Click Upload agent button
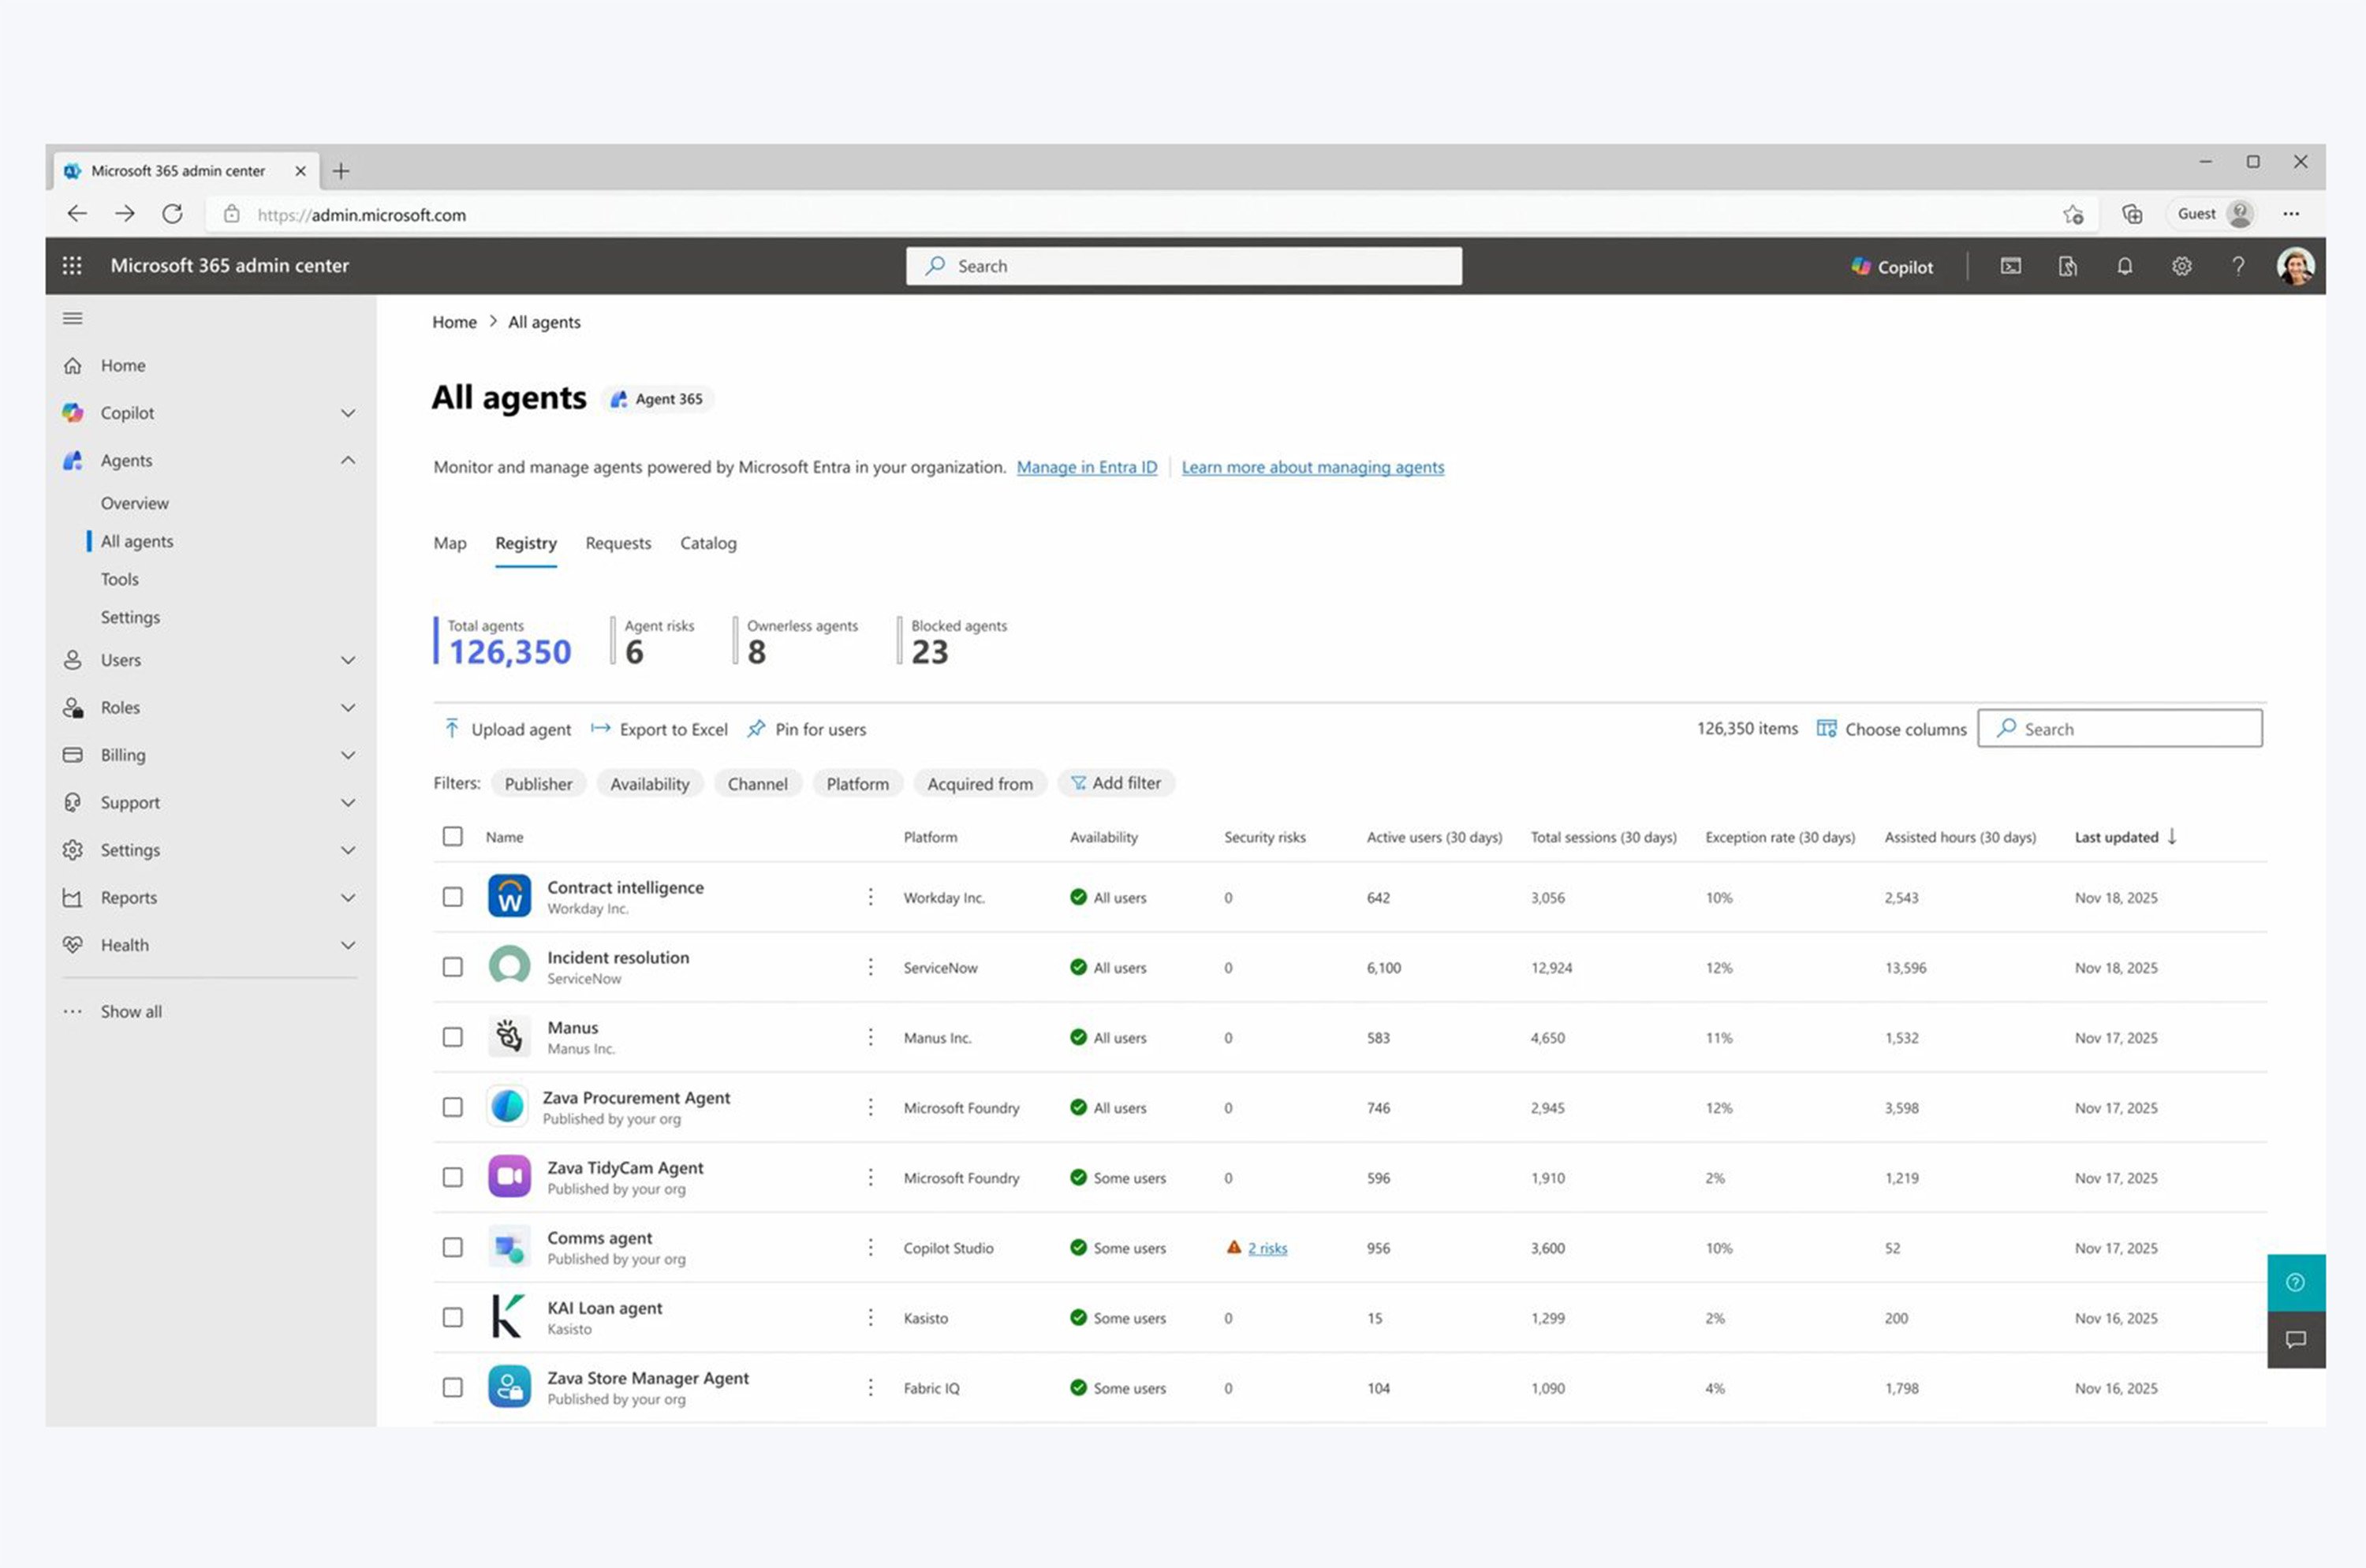This screenshot has width=2366, height=1568. (507, 729)
